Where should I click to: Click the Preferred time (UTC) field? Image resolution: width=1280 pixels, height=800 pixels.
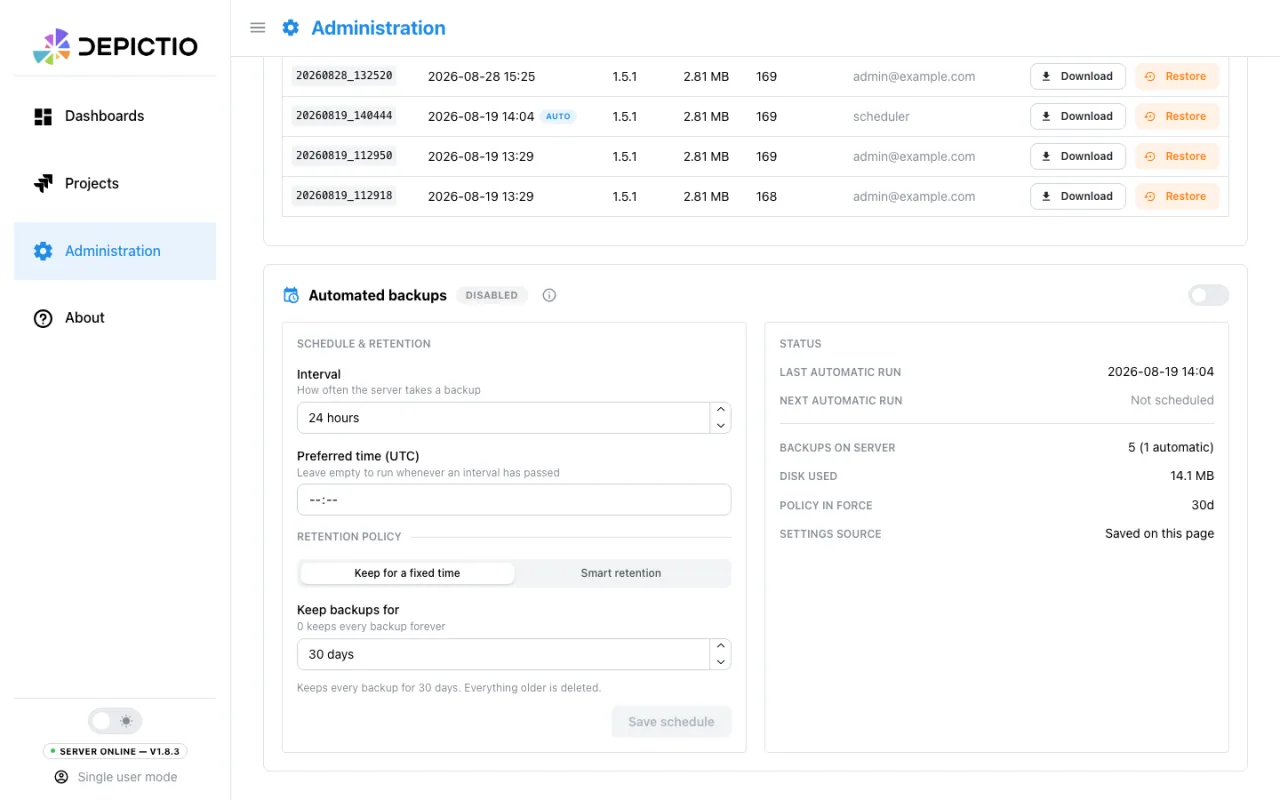514,500
